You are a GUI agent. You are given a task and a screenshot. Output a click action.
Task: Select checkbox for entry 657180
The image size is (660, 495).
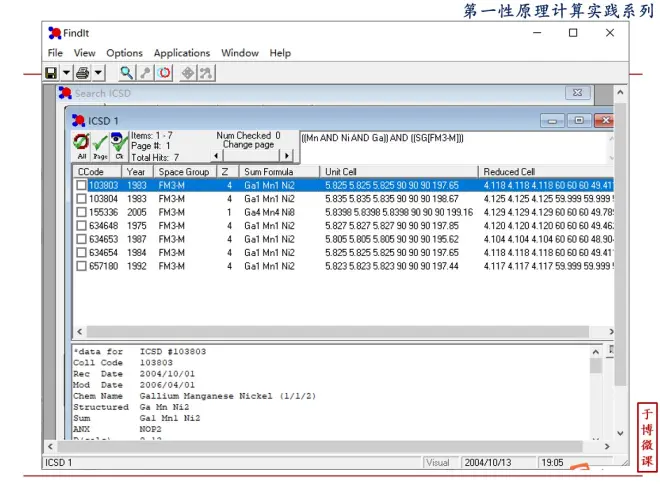pos(82,266)
